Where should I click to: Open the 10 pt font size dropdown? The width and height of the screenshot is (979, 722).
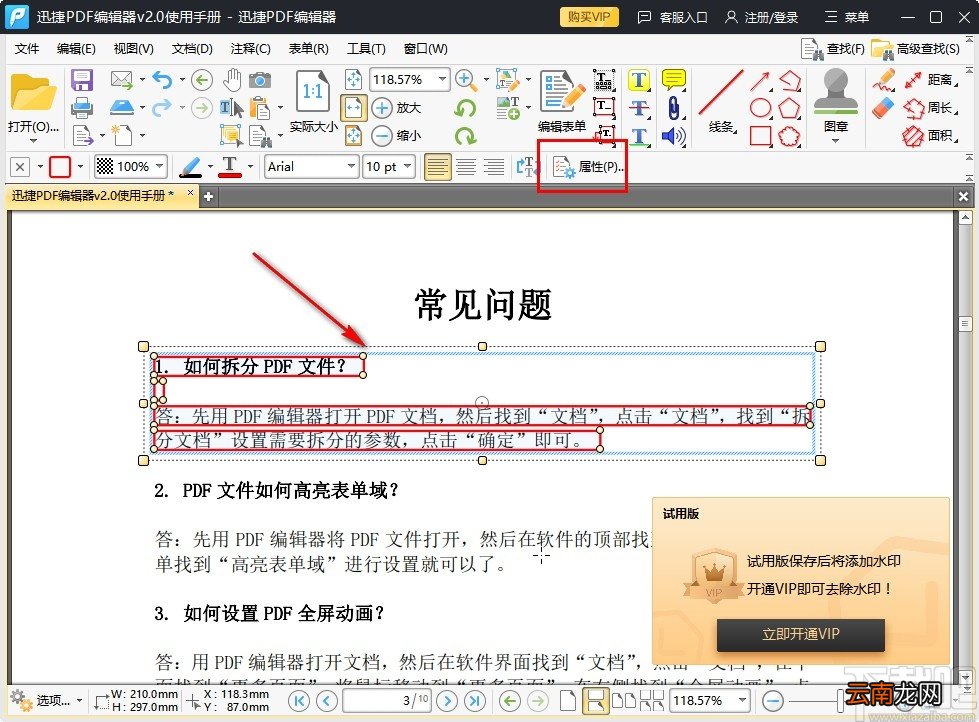point(407,167)
